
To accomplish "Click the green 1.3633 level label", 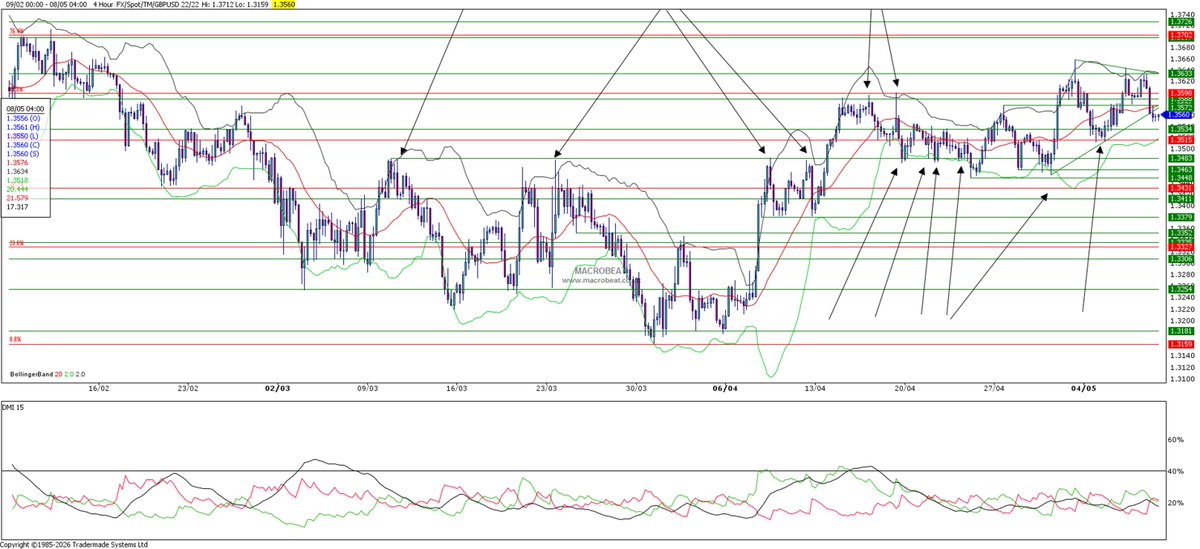I will [x=1181, y=73].
